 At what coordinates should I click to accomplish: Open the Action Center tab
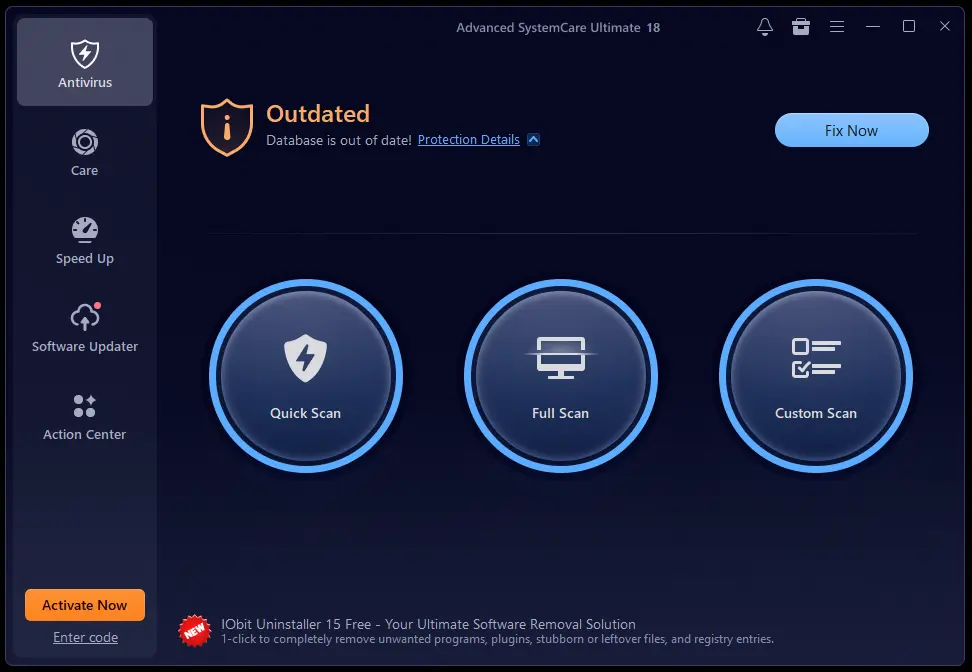[x=85, y=417]
